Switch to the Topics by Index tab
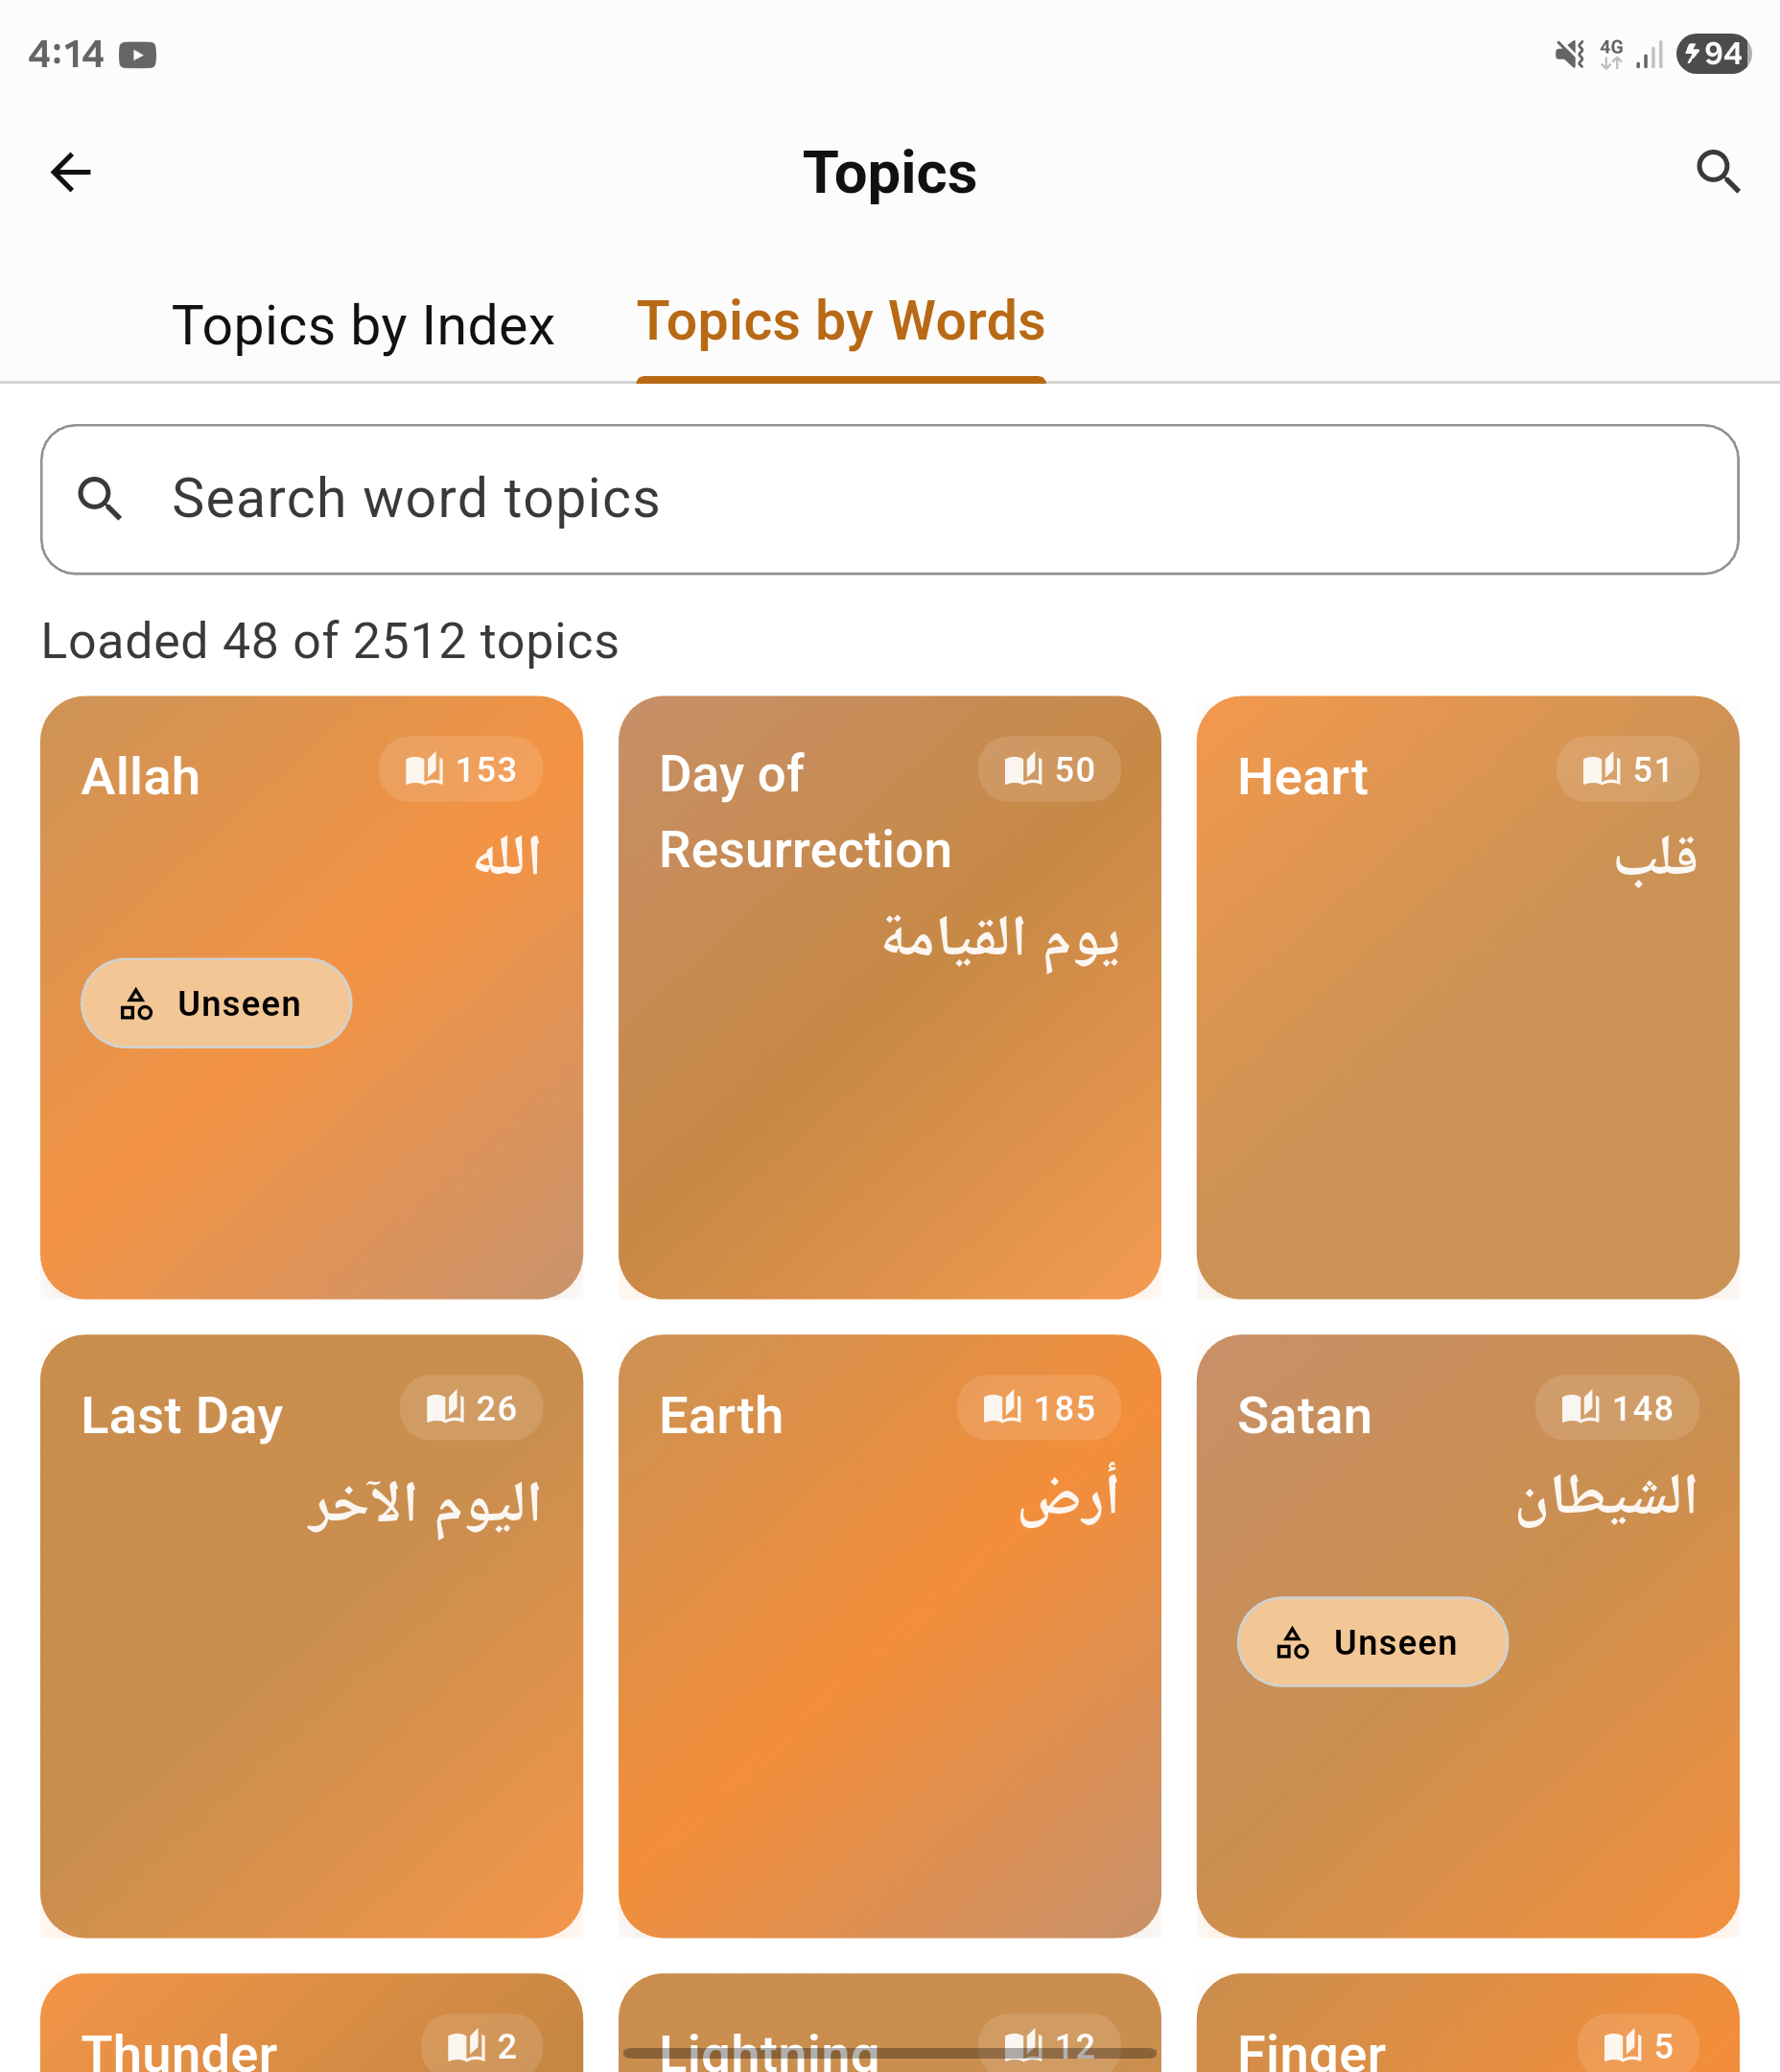Image resolution: width=1780 pixels, height=2072 pixels. (364, 324)
